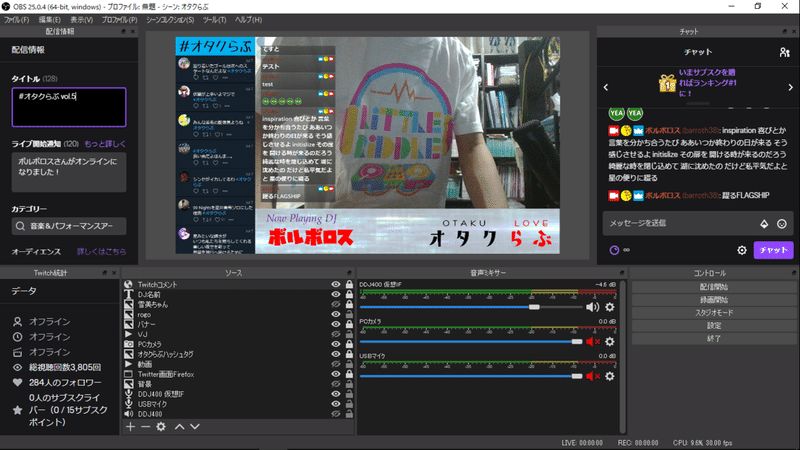Click the gift subscription icon in the chat banner
The image size is (800, 450).
pos(667,83)
